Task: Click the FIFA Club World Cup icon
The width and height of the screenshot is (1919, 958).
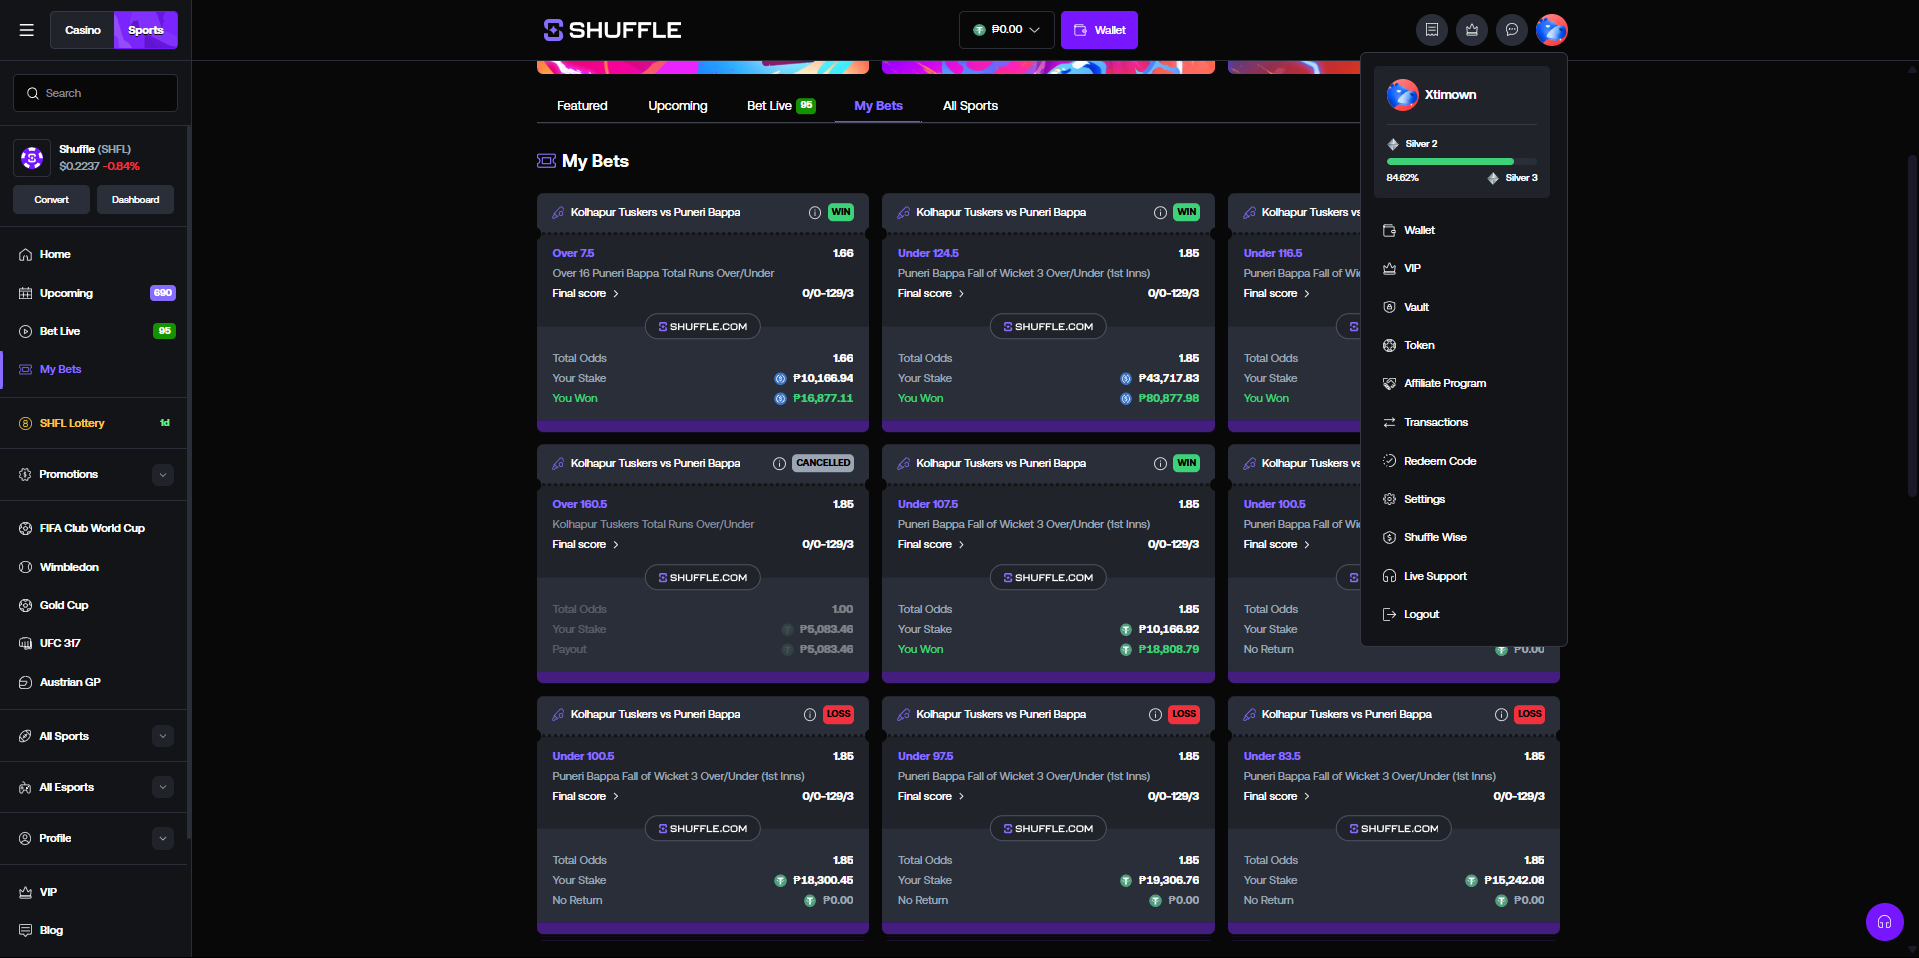Action: 26,528
